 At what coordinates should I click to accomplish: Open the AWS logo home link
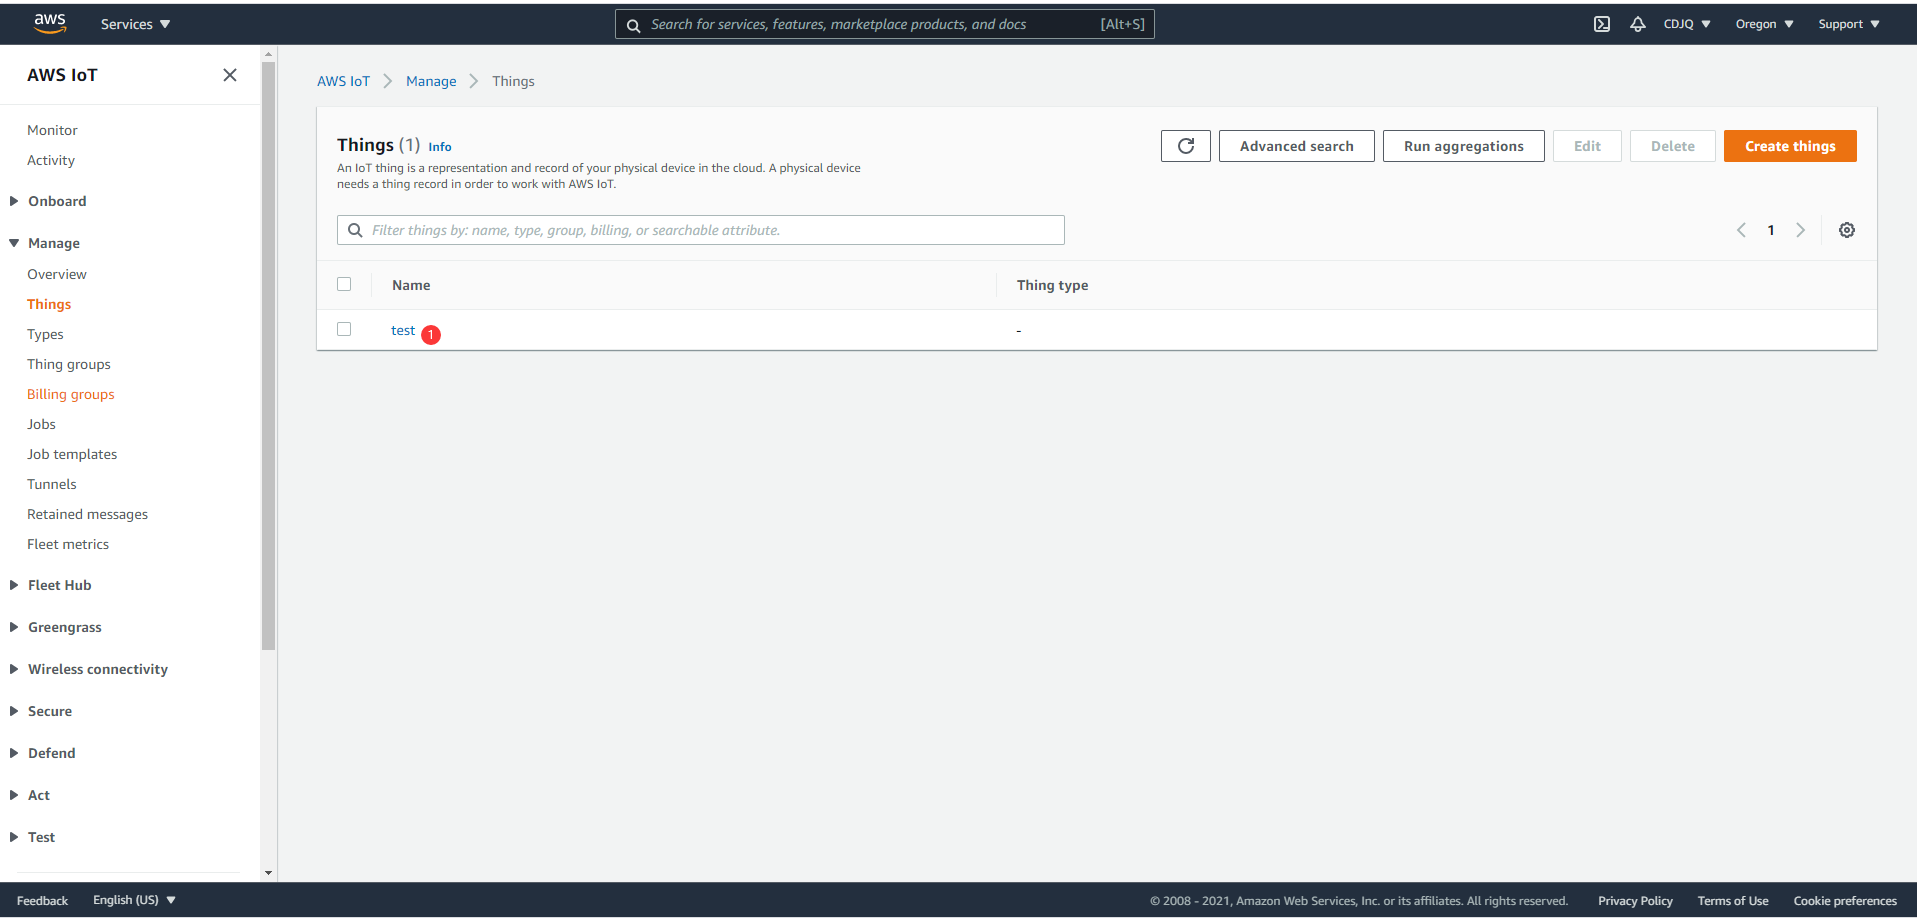[50, 24]
